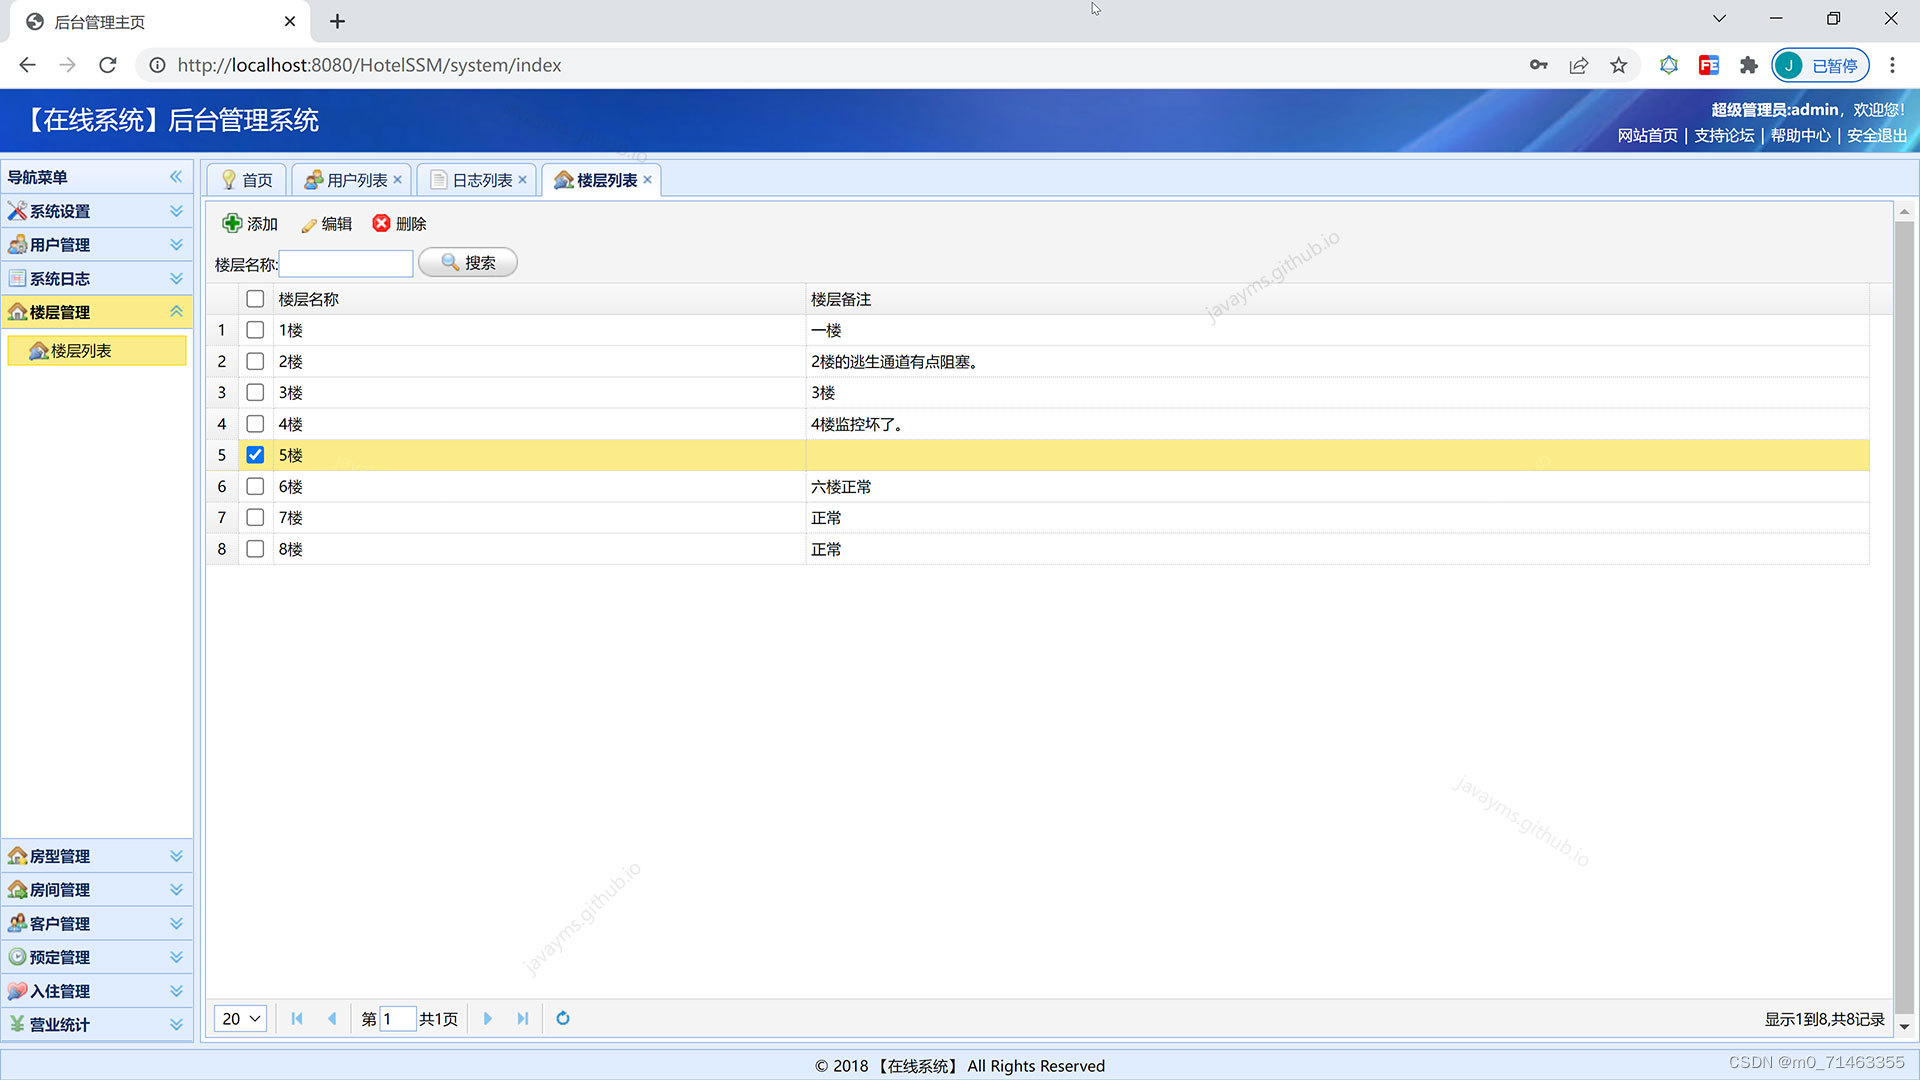Click the red Delete button
This screenshot has width=1920, height=1080.
[399, 223]
